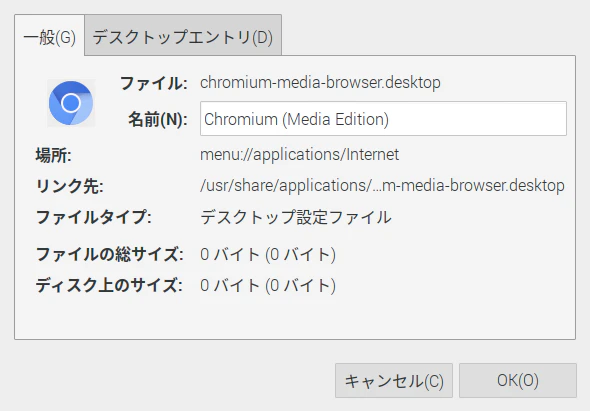Cancel with the キャンセル(C) button

[x=394, y=381]
